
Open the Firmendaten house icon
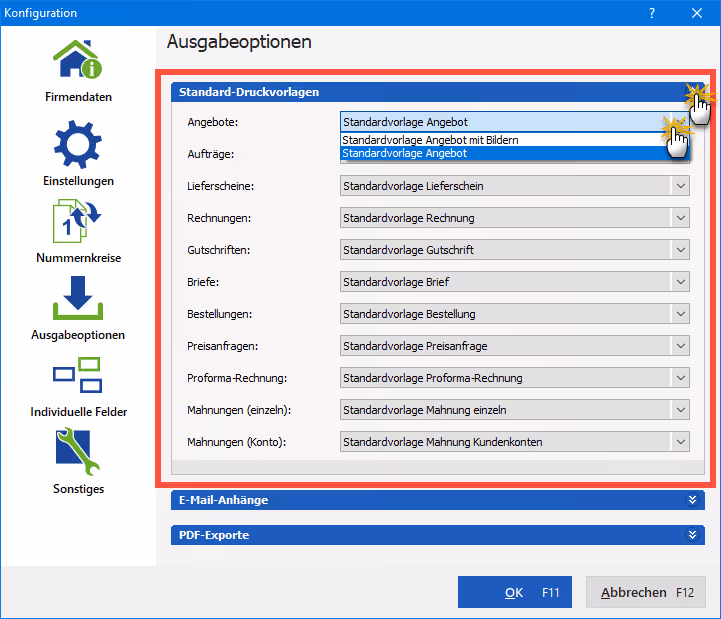click(x=77, y=59)
